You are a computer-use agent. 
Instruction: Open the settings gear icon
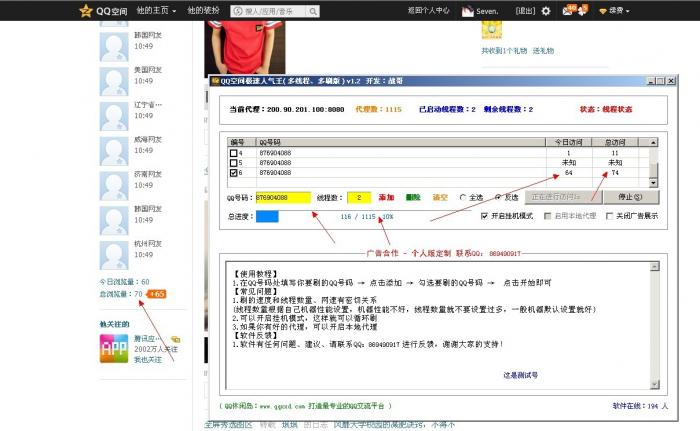[x=546, y=11]
